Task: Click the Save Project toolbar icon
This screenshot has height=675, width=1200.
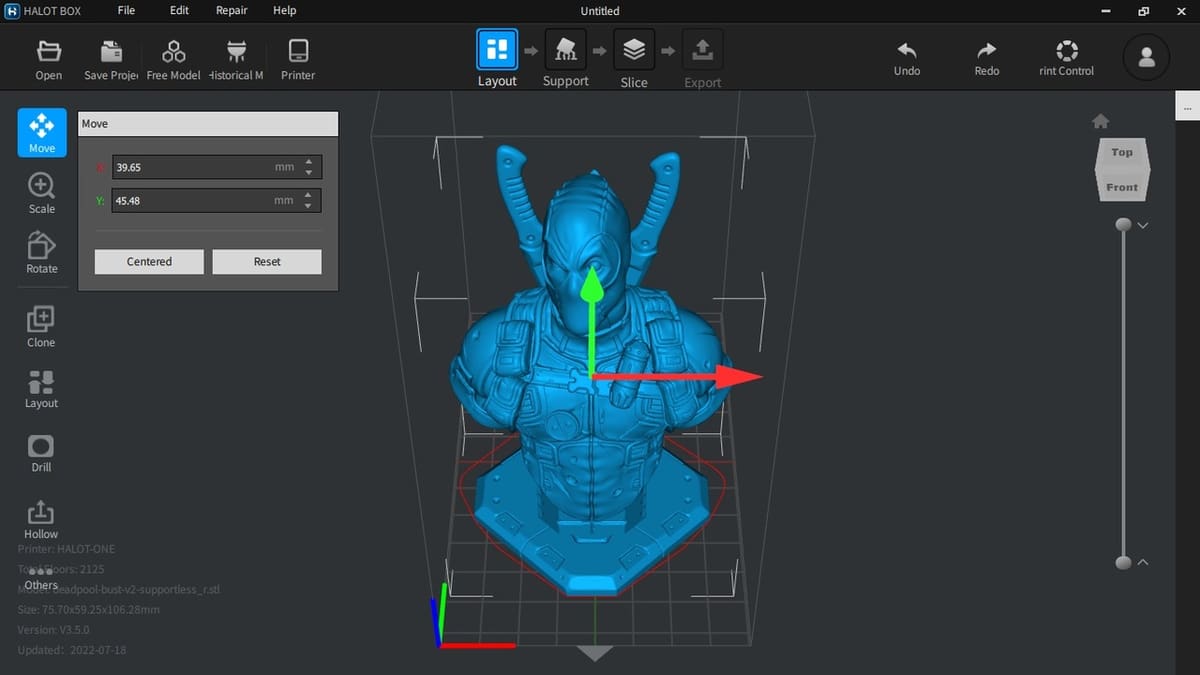Action: pos(111,60)
